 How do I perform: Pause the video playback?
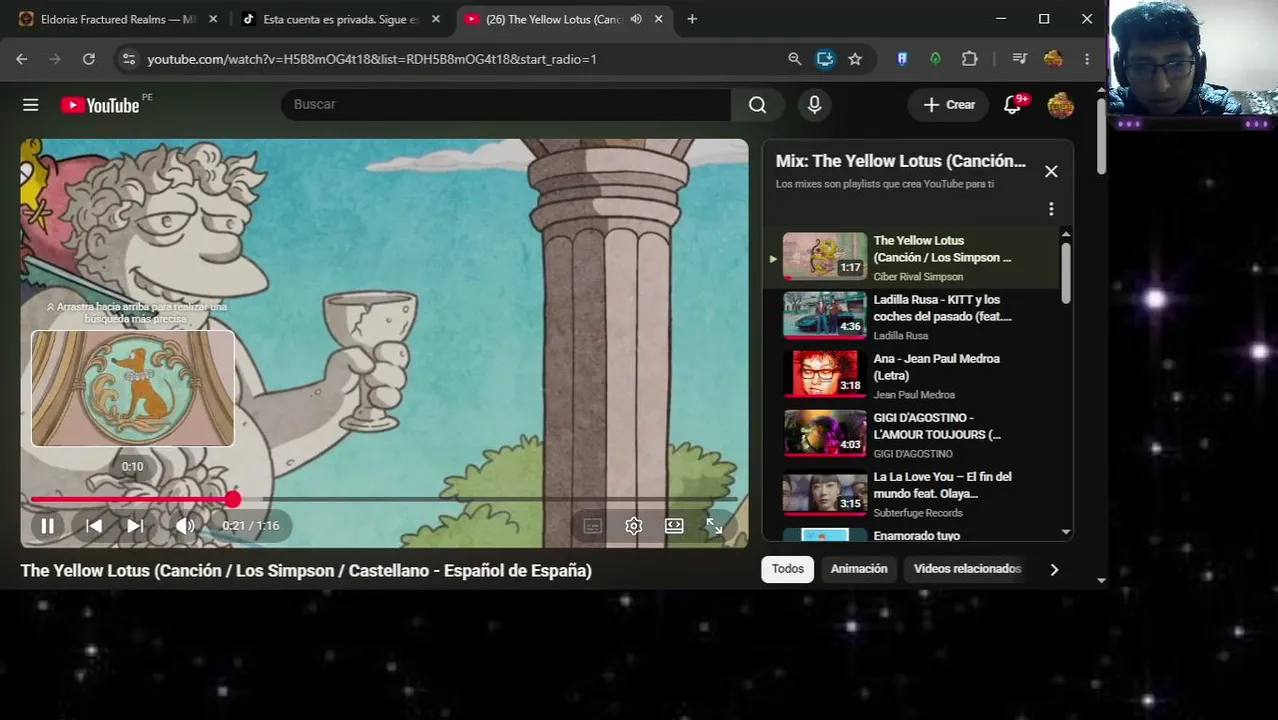(x=47, y=526)
